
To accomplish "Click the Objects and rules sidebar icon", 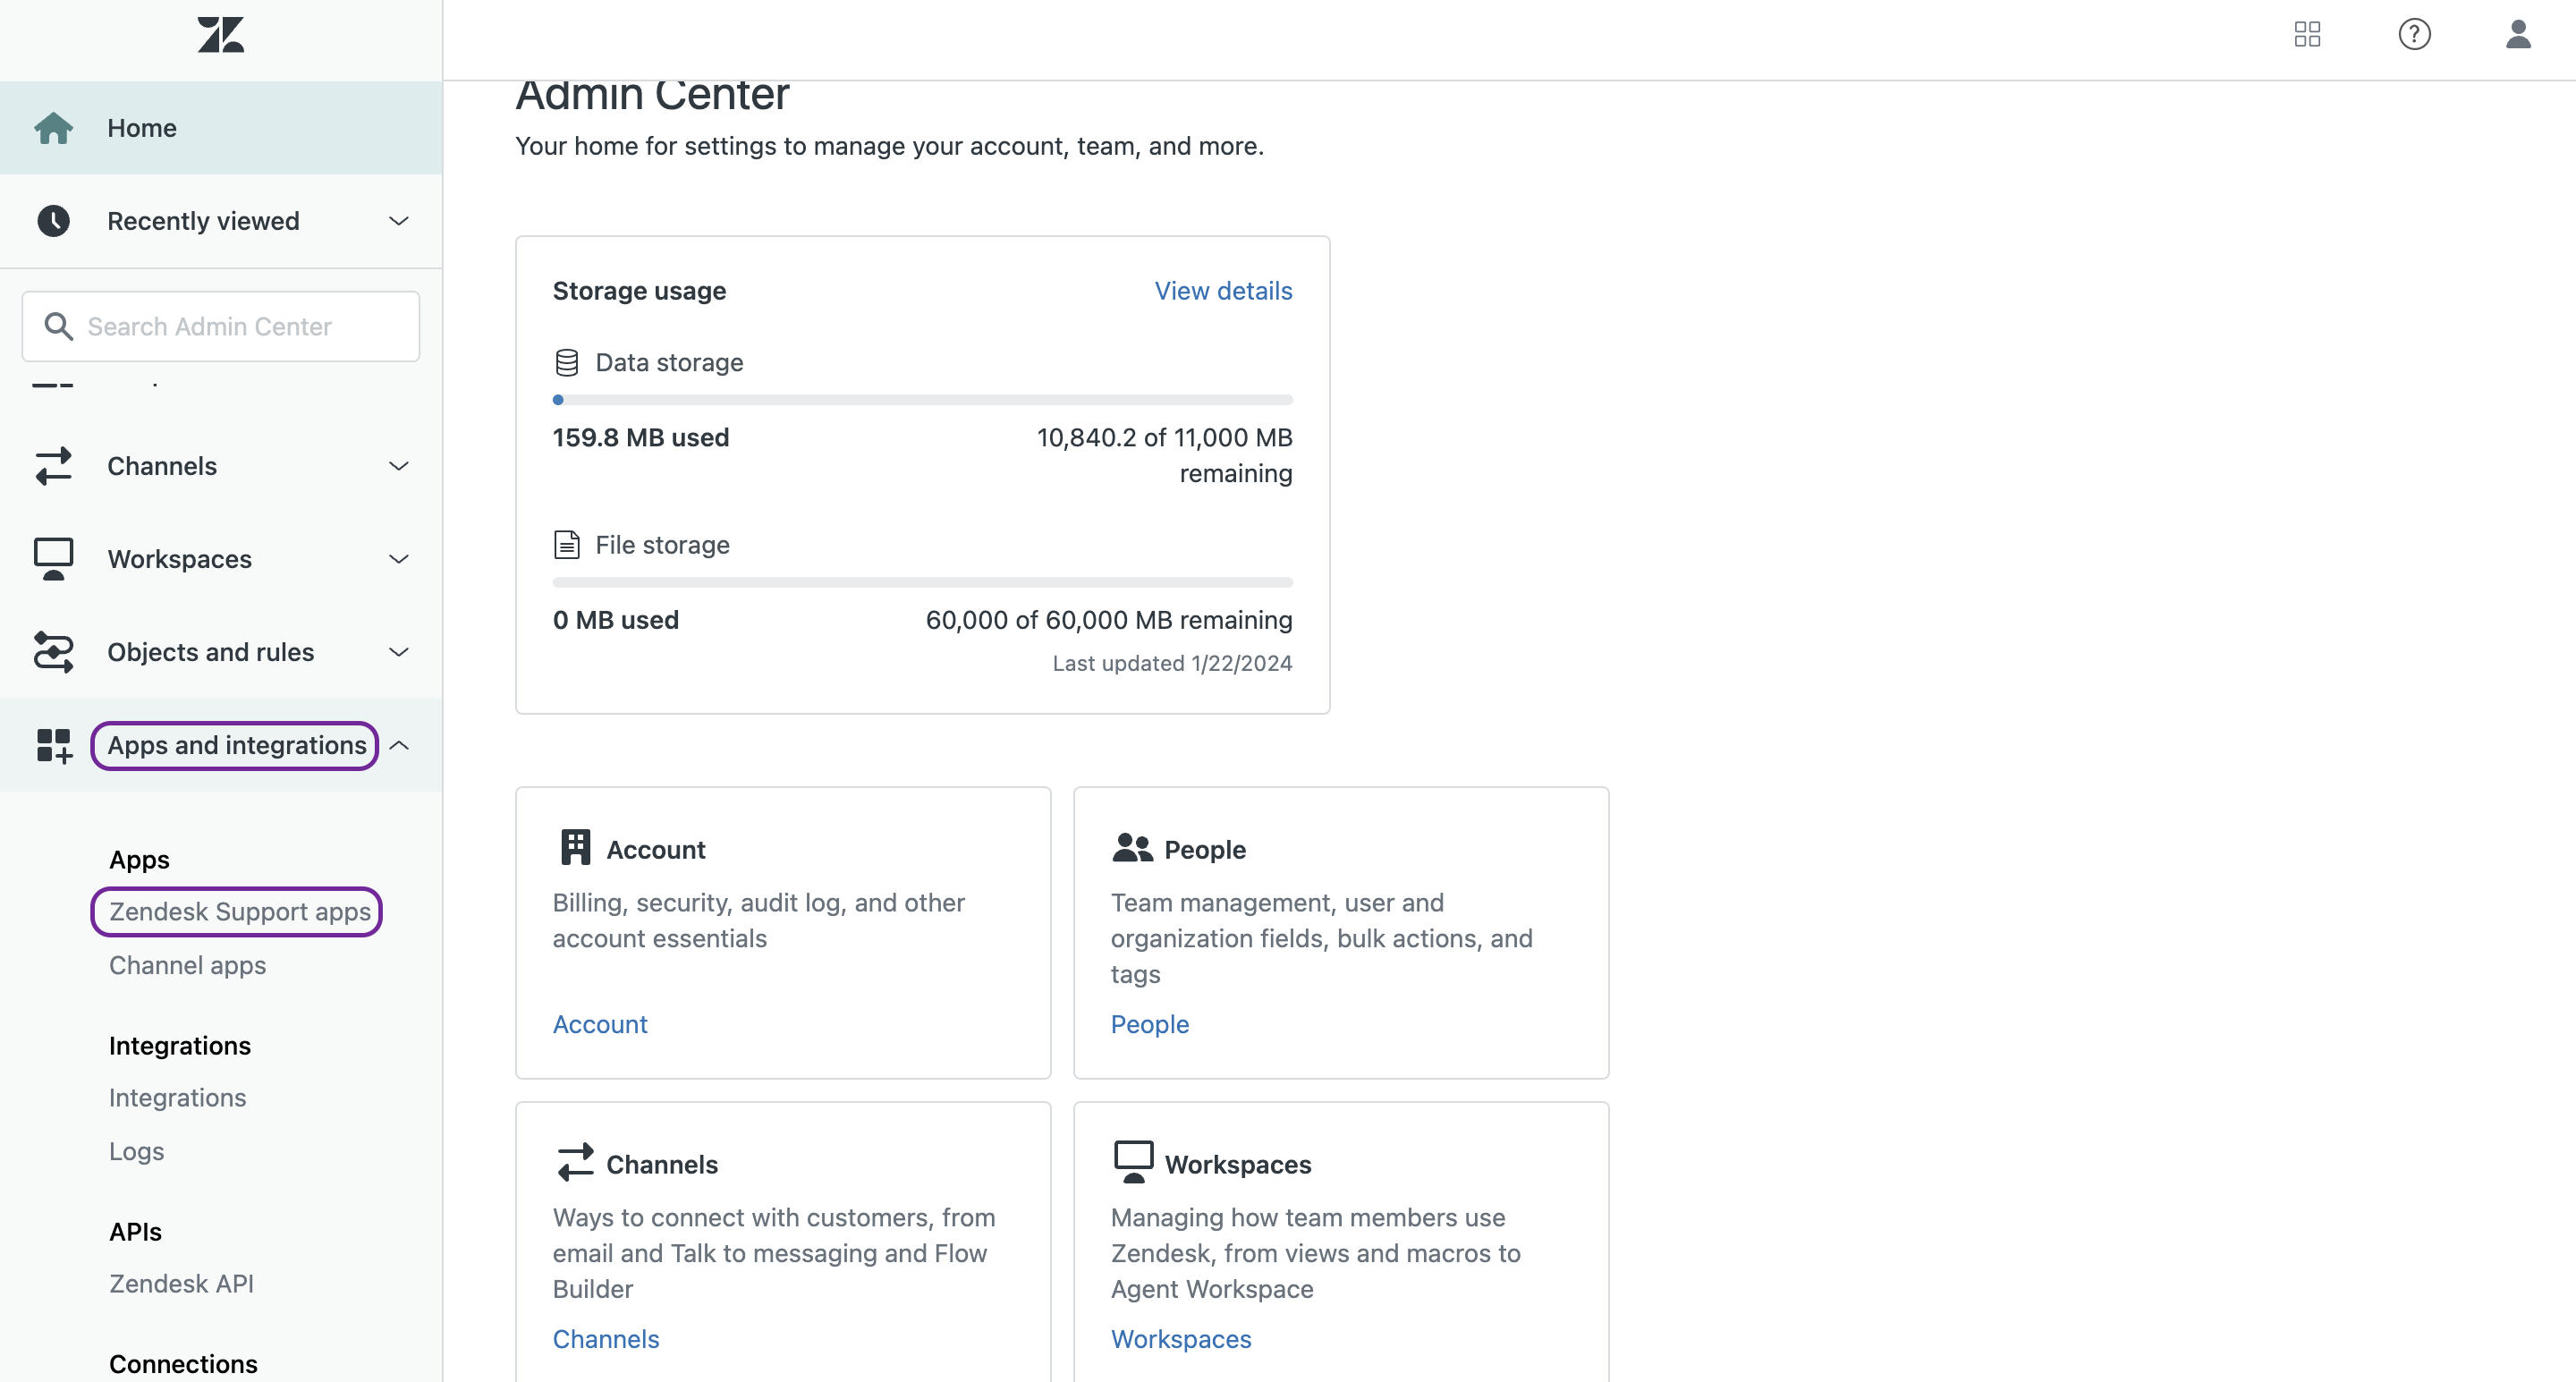I will point(53,652).
